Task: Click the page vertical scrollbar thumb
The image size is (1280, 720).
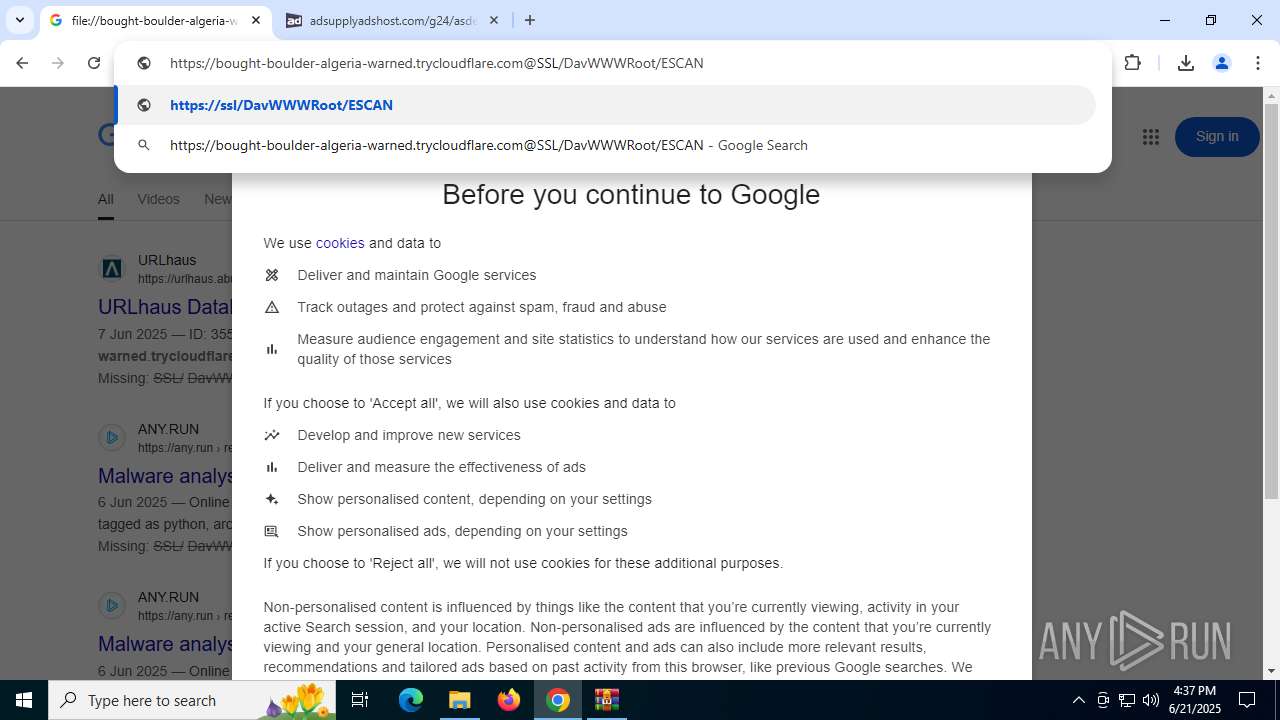Action: [x=1271, y=300]
